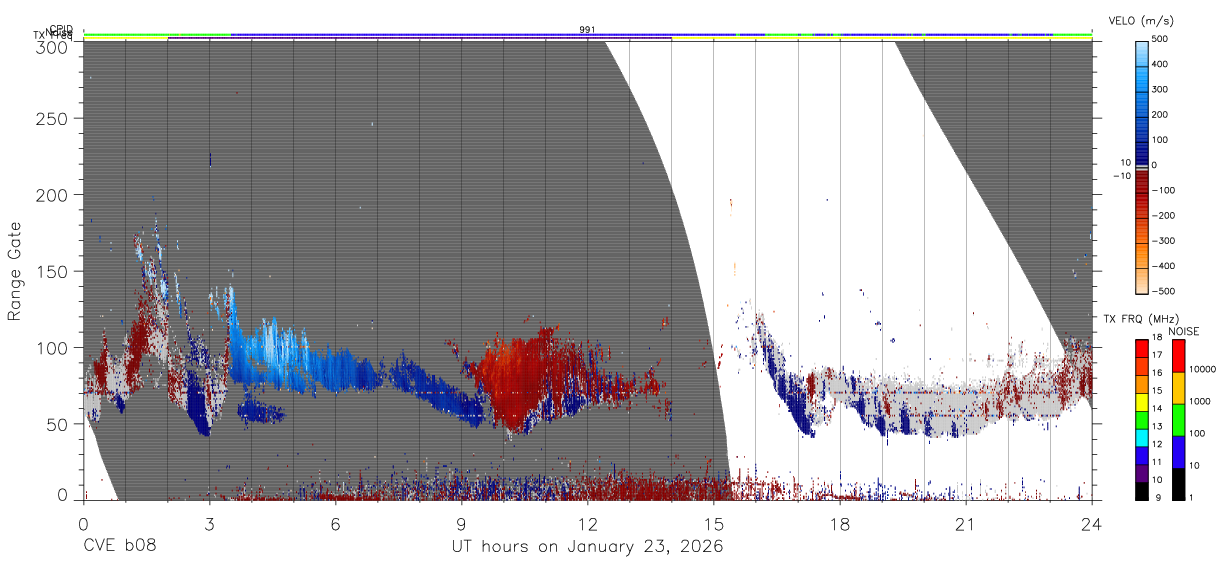Screen dimensions: 1228x567
Task: Click "UT hours on January 23, 2026" axis title
Action: [588, 548]
